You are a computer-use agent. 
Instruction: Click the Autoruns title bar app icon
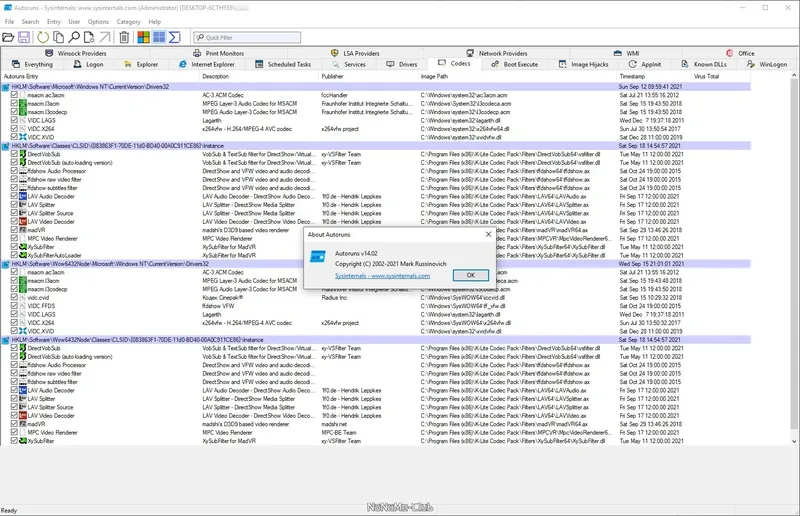pyautogui.click(x=8, y=8)
